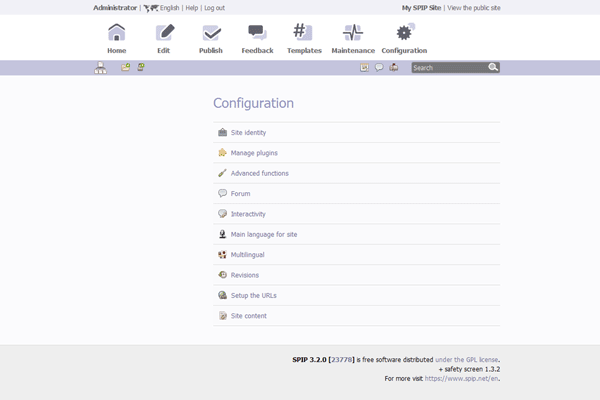This screenshot has height=400, width=600.
Task: Open Site identity settings
Action: (x=248, y=133)
